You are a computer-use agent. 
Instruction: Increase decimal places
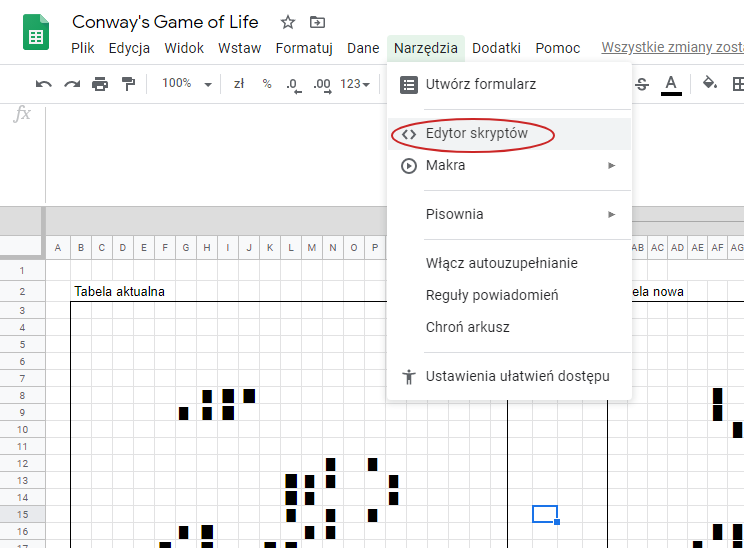pyautogui.click(x=322, y=85)
